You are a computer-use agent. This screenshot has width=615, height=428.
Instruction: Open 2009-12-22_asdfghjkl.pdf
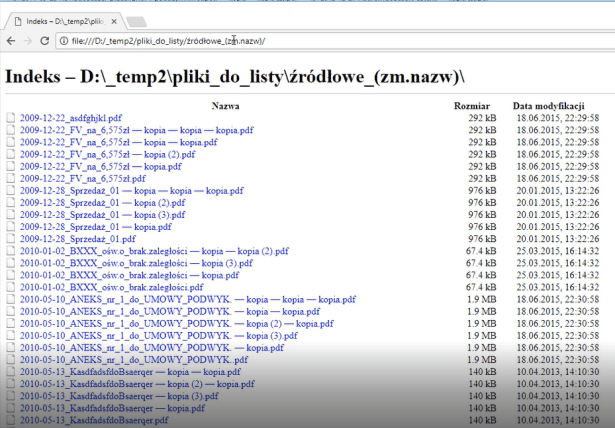pos(71,118)
